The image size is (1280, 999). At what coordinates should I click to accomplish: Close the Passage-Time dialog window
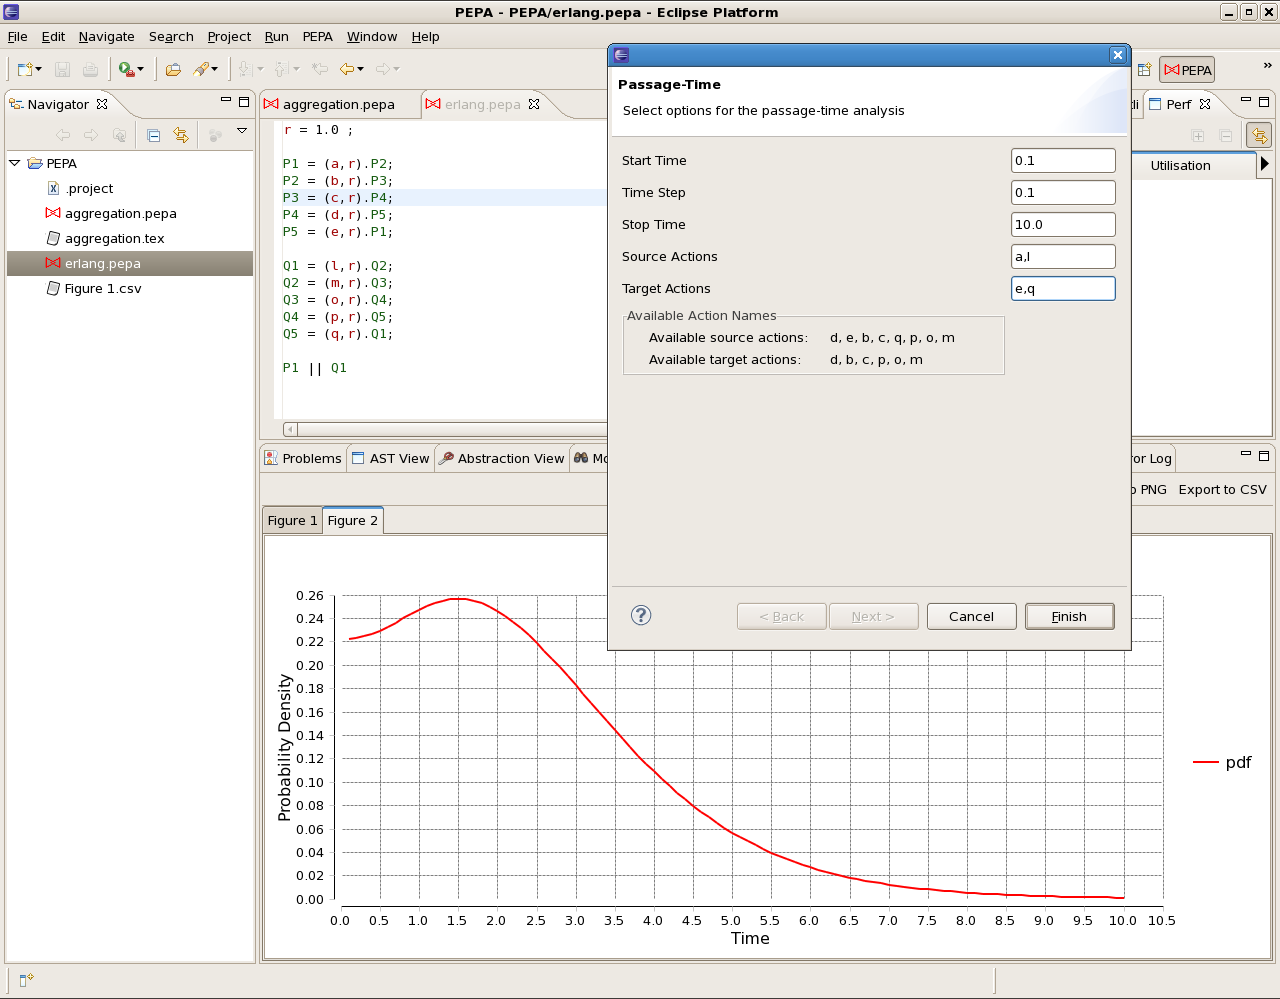(1118, 55)
